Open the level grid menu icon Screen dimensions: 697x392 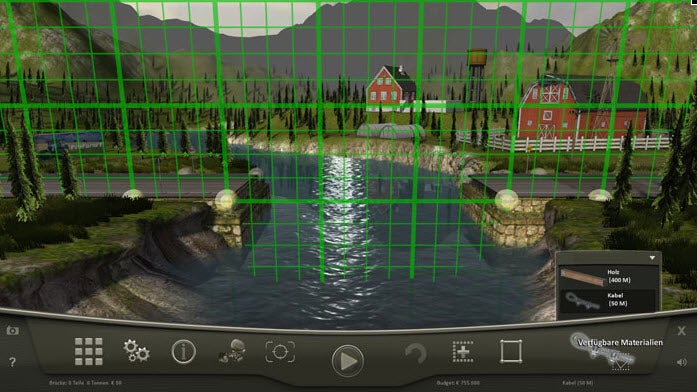(x=88, y=351)
